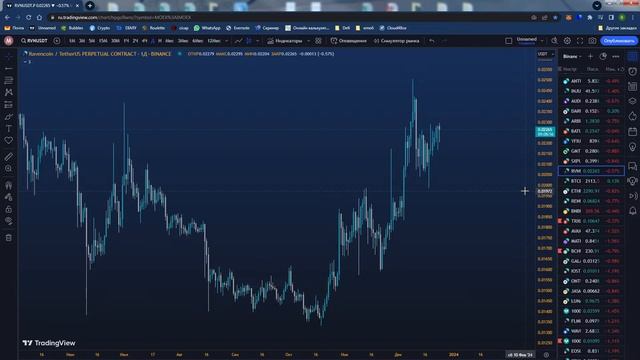Open the Индикаторы (Indicators) menu

285,41
